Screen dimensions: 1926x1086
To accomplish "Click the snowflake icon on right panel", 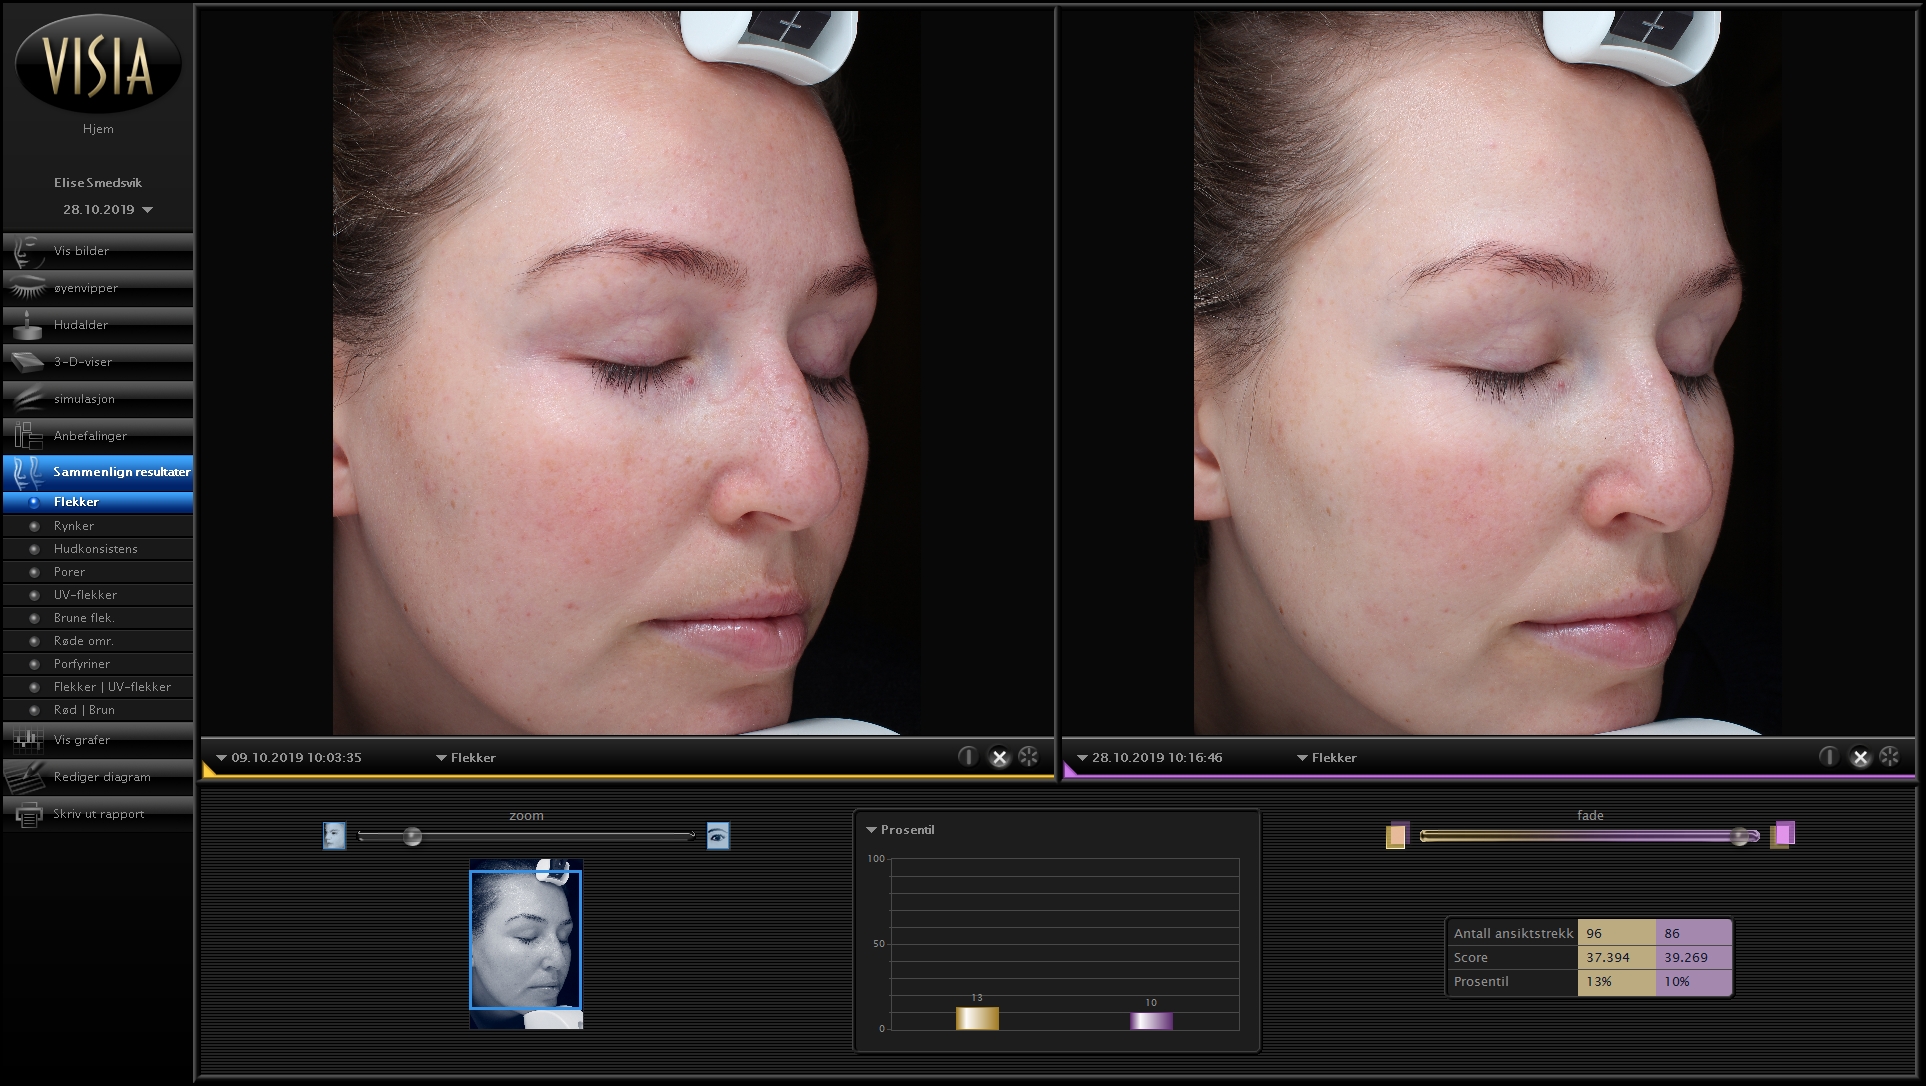I will (1889, 757).
